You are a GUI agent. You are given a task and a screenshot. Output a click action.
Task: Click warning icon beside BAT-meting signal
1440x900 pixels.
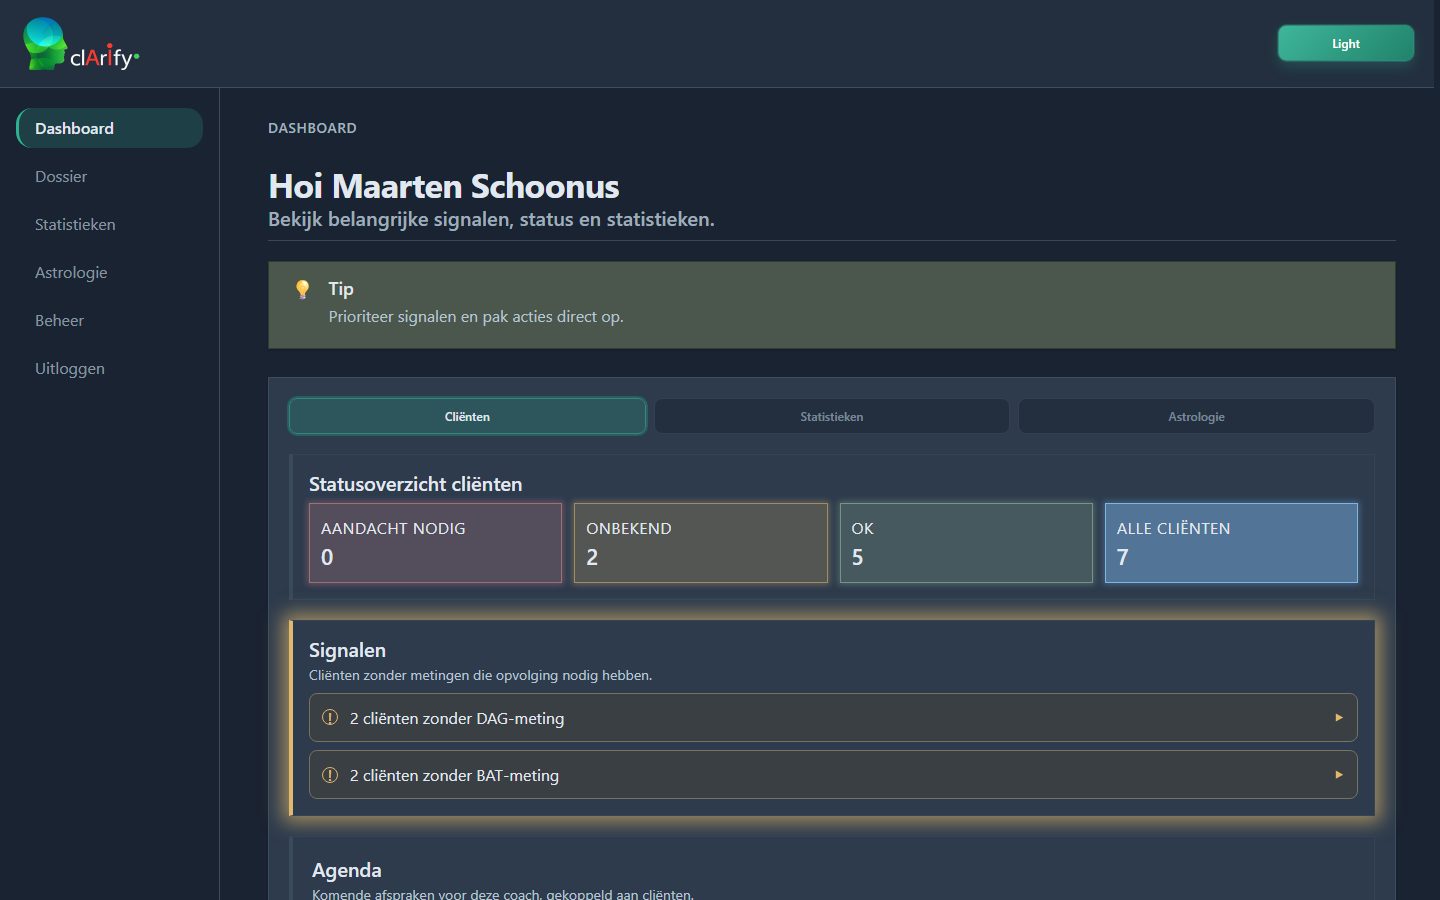coord(330,775)
